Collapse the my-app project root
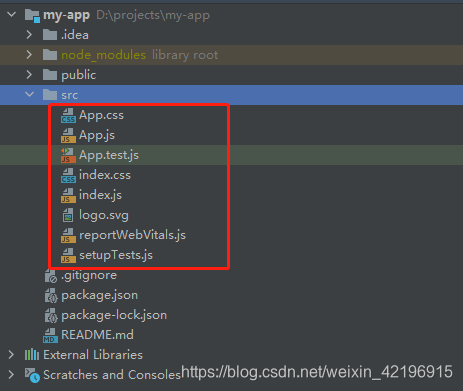Screen dimensions: 463x391 pos(12,15)
